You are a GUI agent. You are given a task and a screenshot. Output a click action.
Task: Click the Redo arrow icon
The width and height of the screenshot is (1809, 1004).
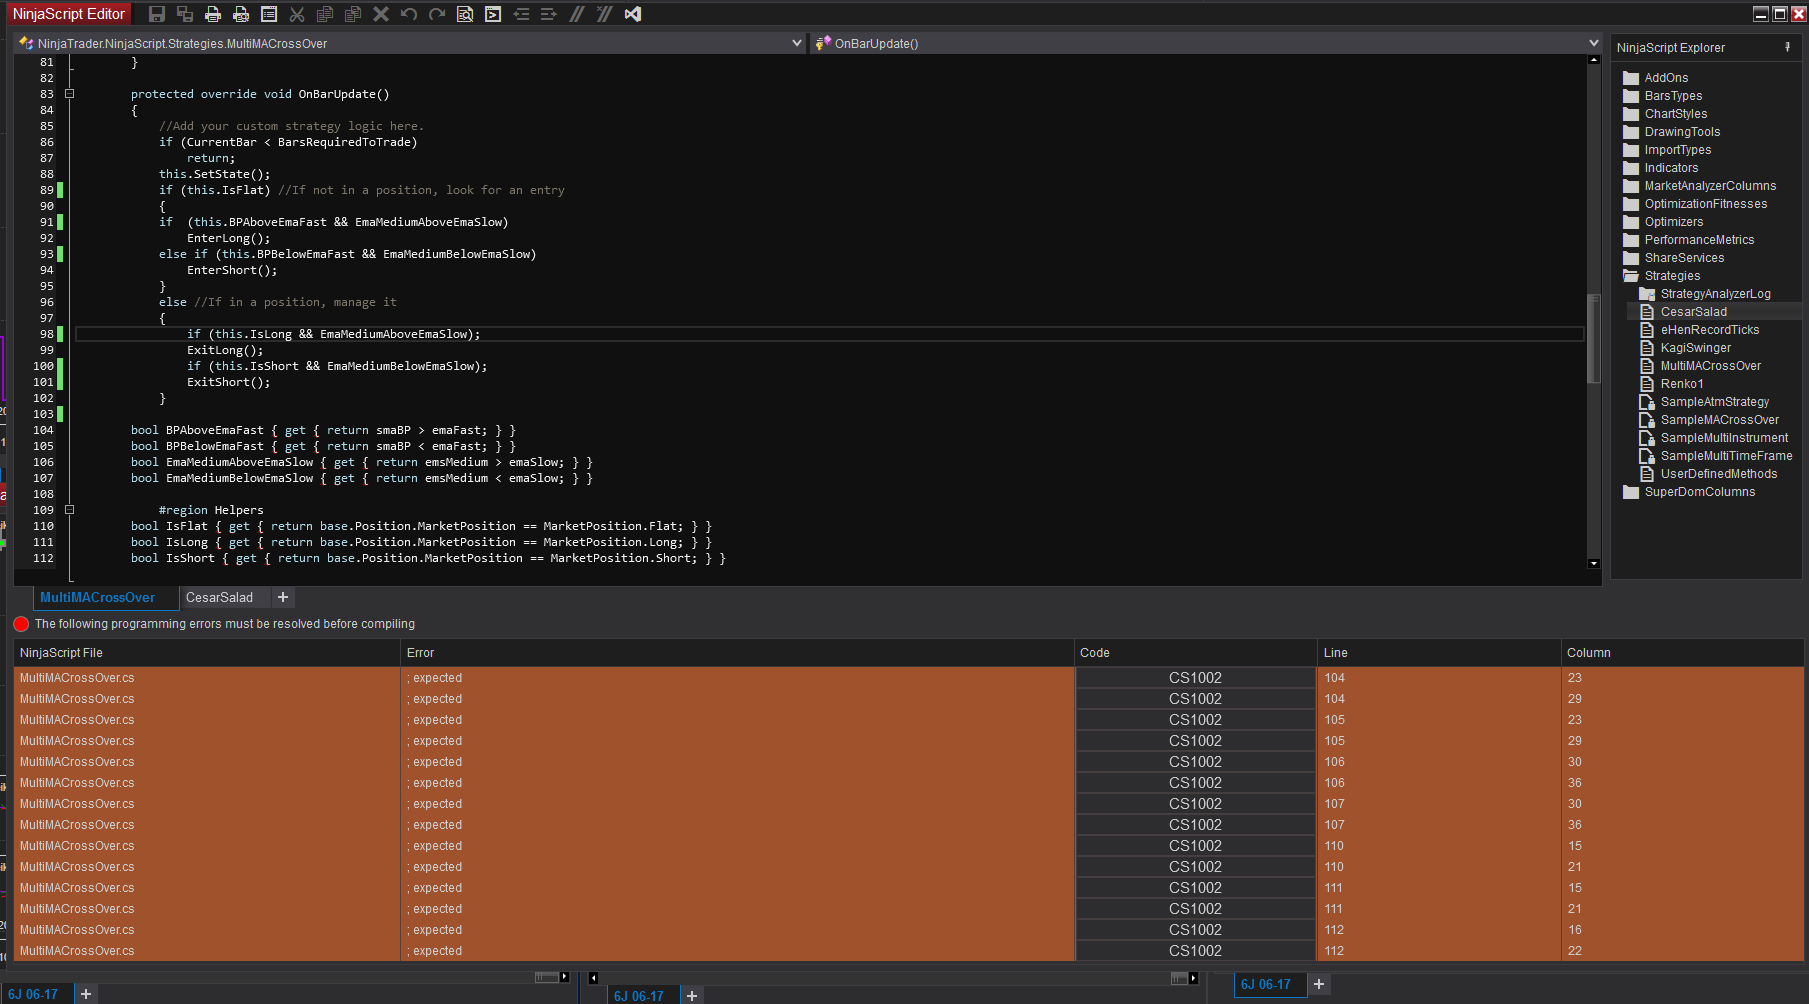[x=437, y=14]
